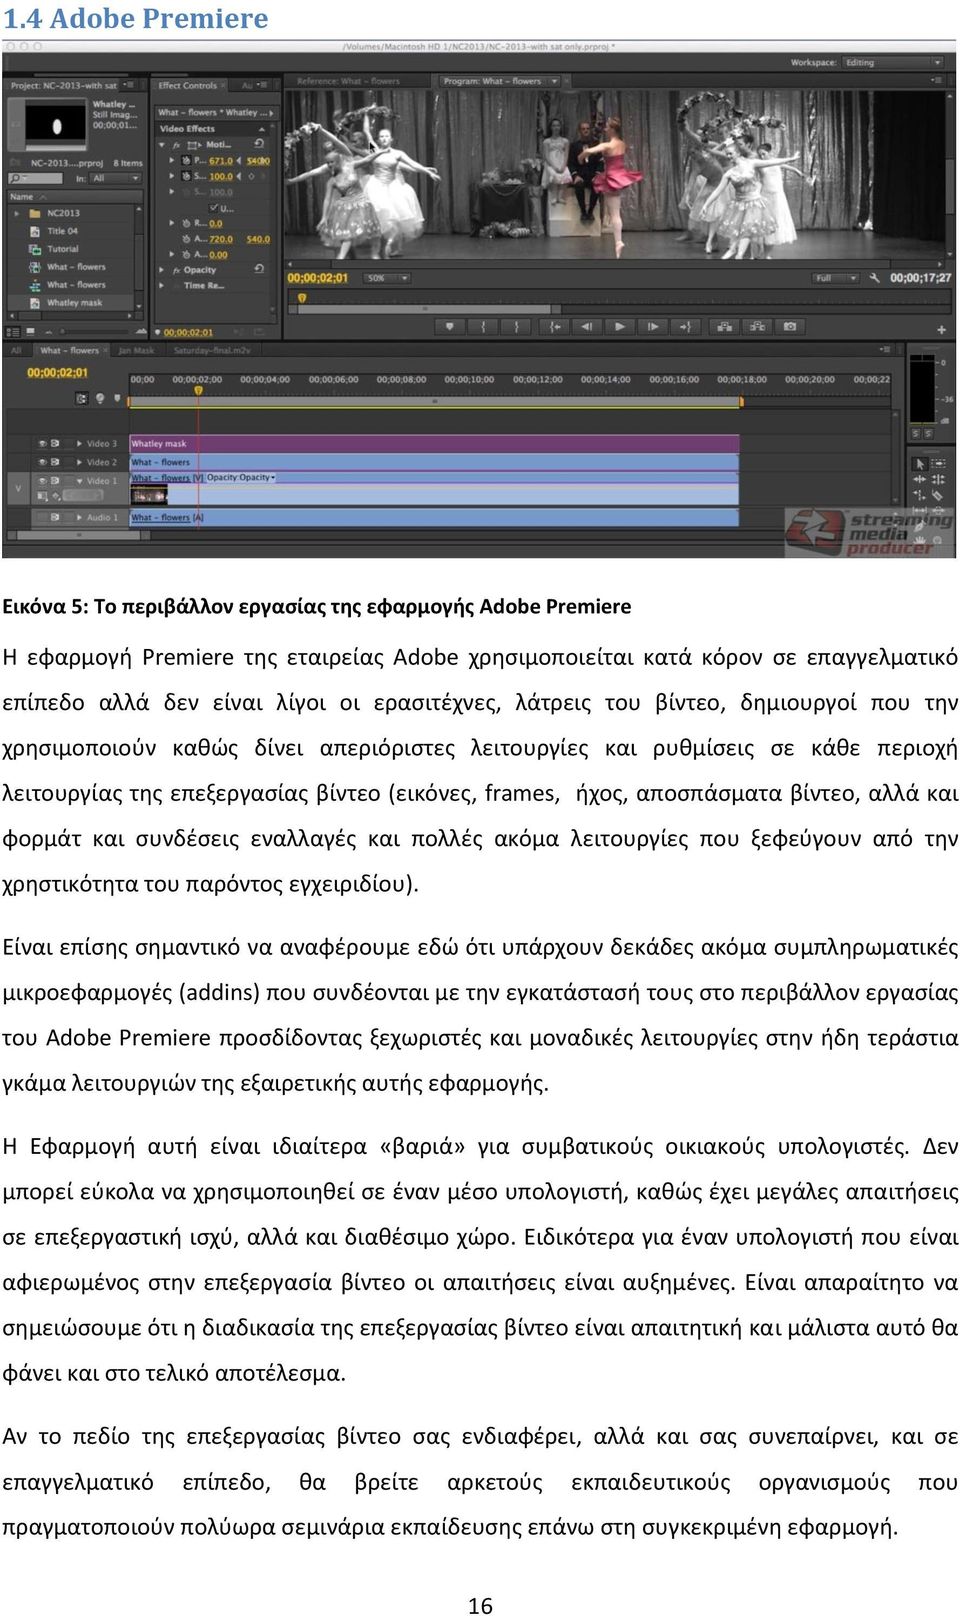This screenshot has height=1616, width=960.
Task: Toggle Video 3 track visibility eye
Action: coord(42,443)
